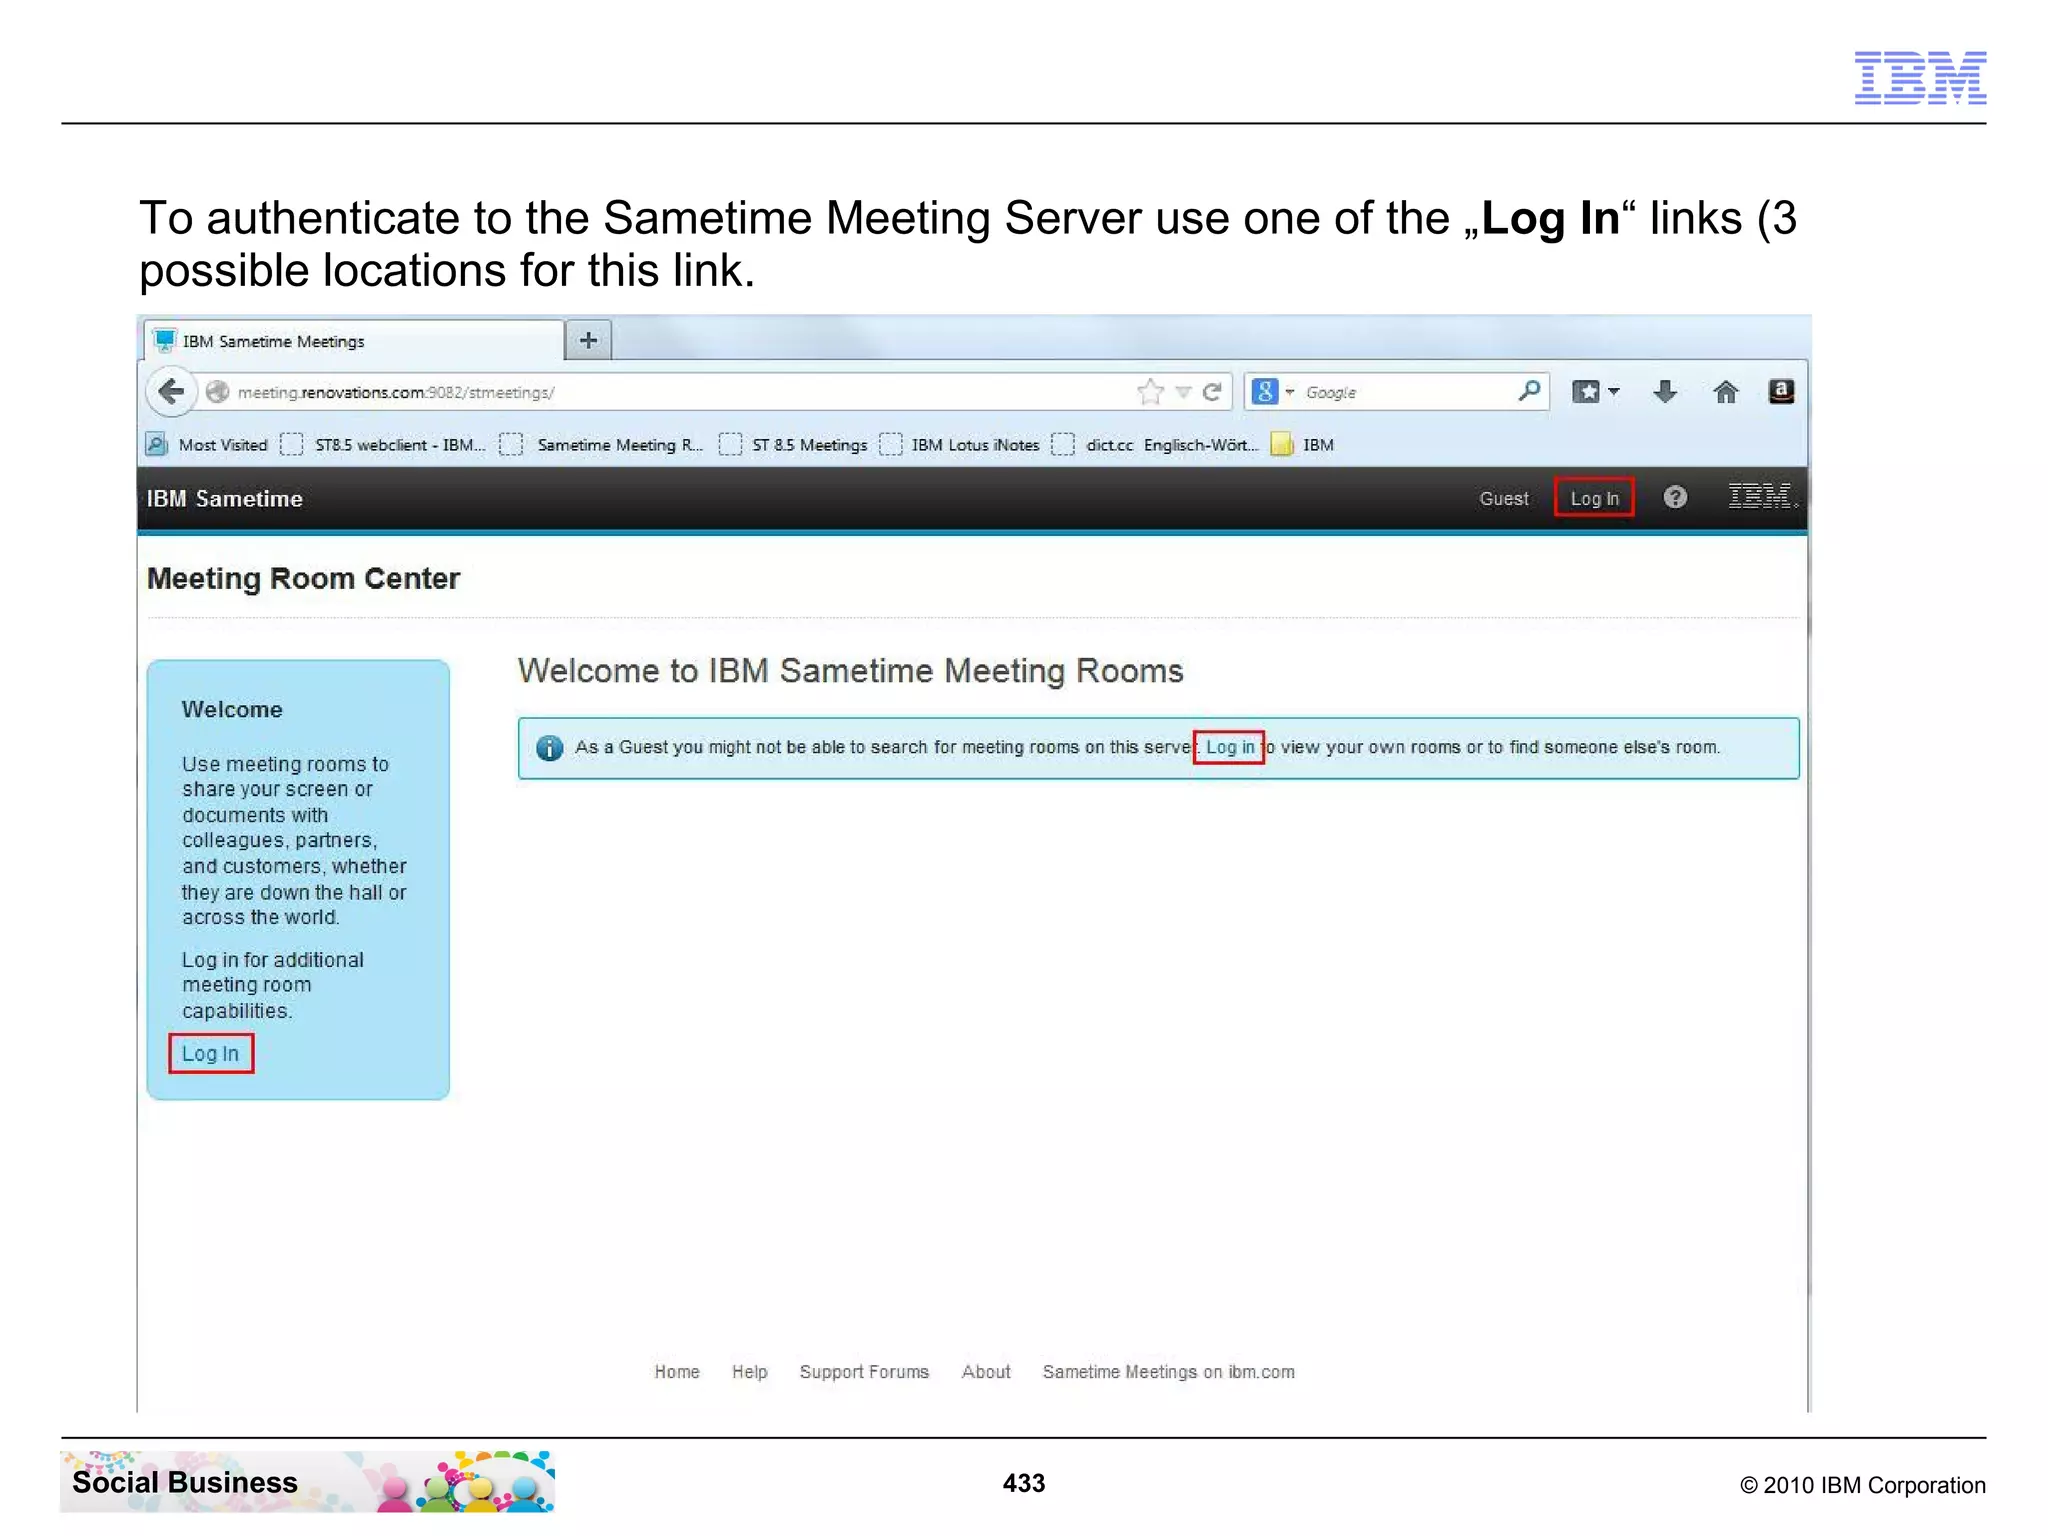Open the Most Visited bookmark

tap(208, 445)
